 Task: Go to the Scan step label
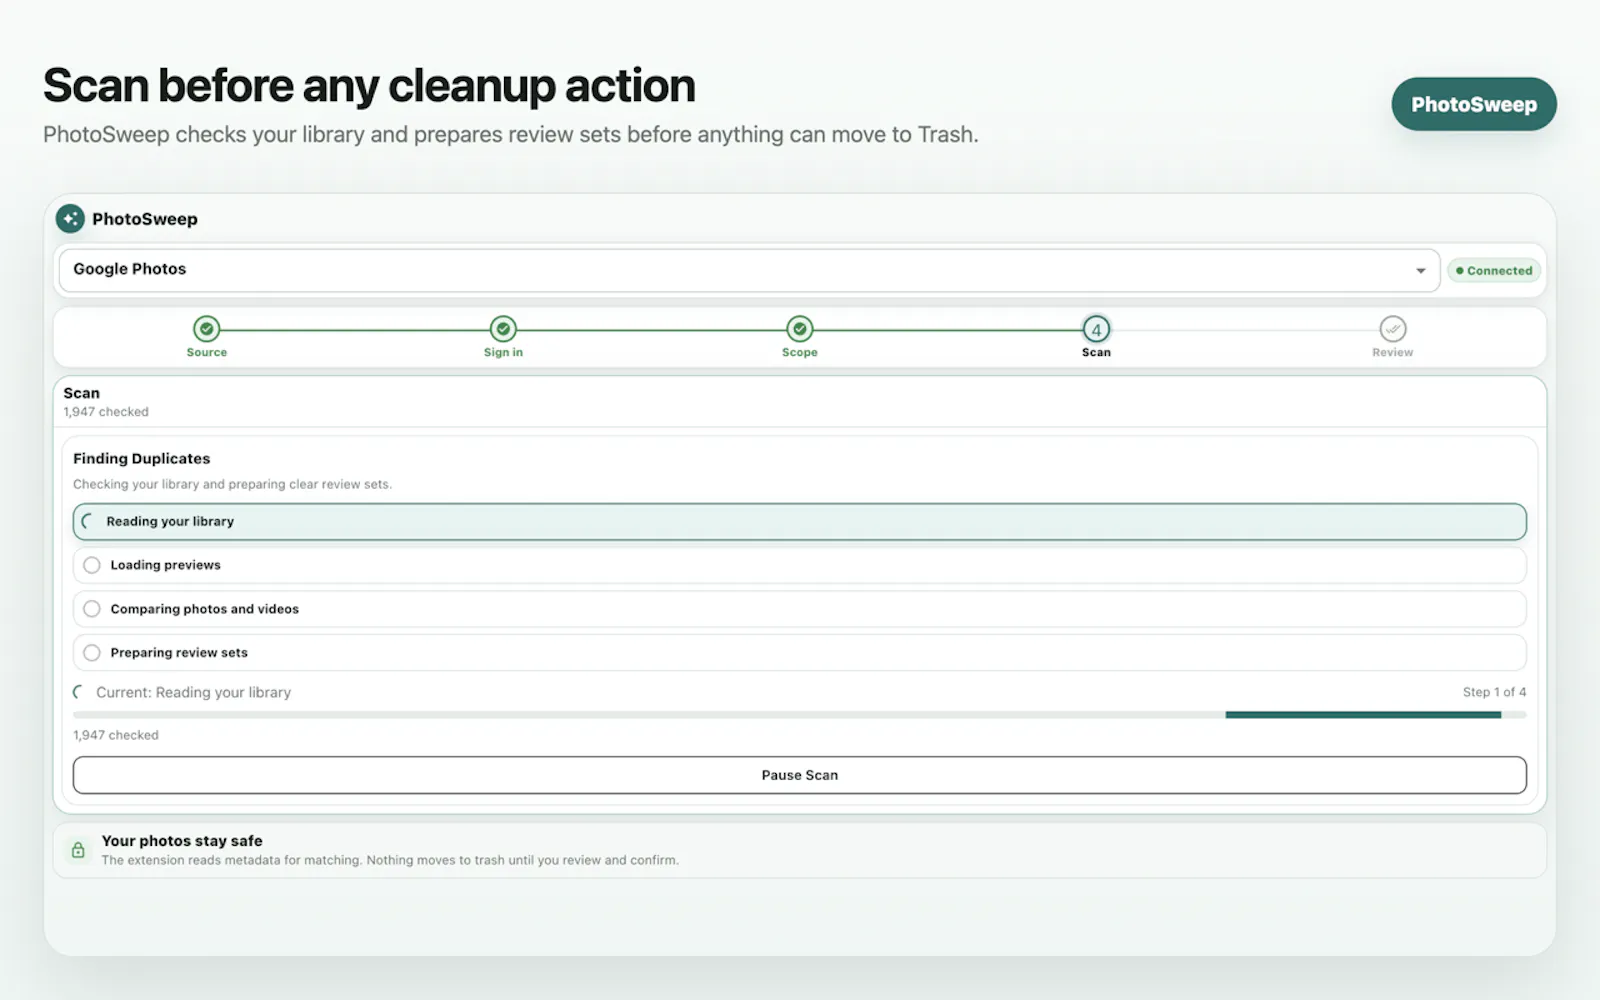click(x=1096, y=352)
